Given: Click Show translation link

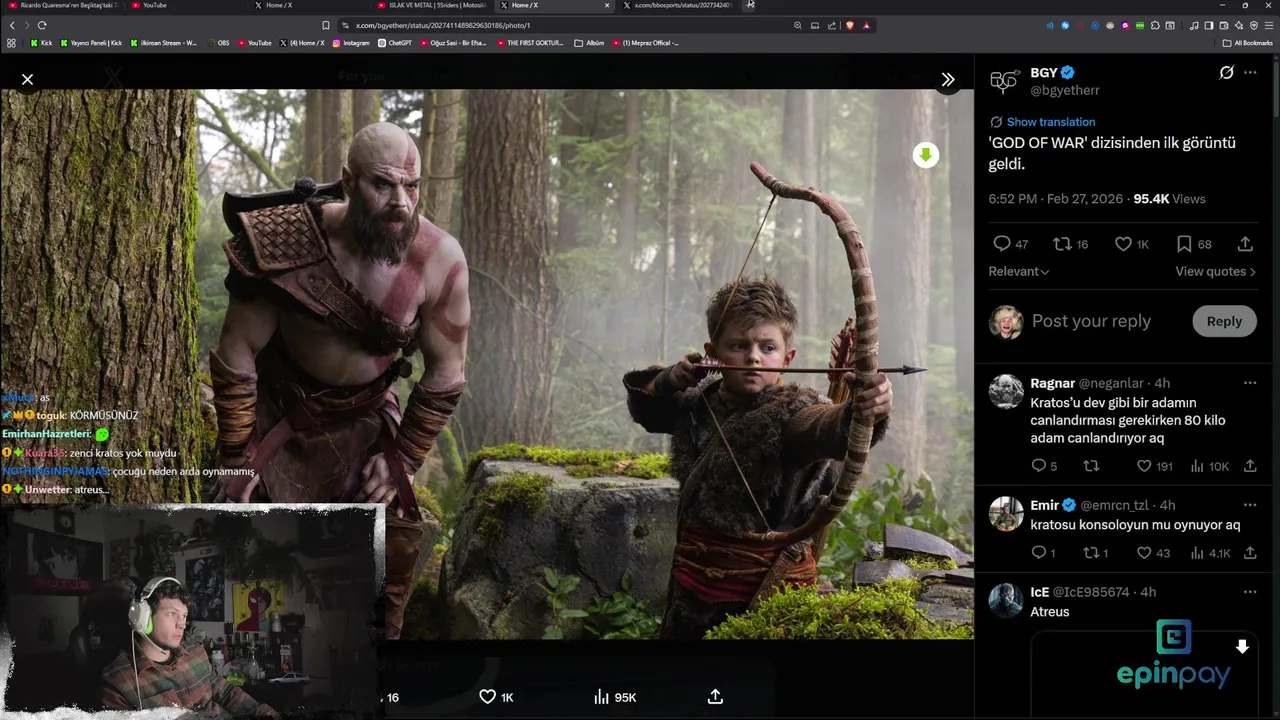Looking at the screenshot, I should [1050, 122].
